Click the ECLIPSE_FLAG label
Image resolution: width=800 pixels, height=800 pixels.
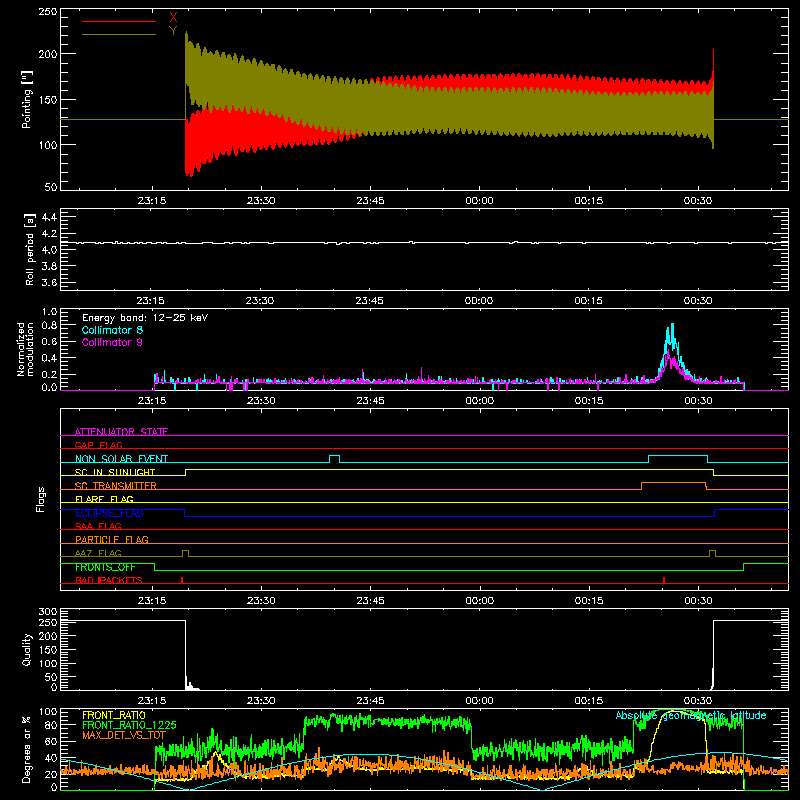click(109, 513)
